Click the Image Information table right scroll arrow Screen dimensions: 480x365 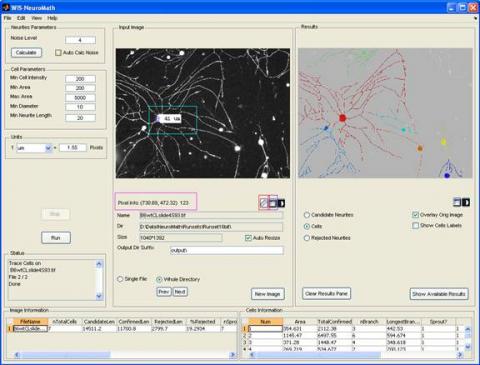click(233, 355)
